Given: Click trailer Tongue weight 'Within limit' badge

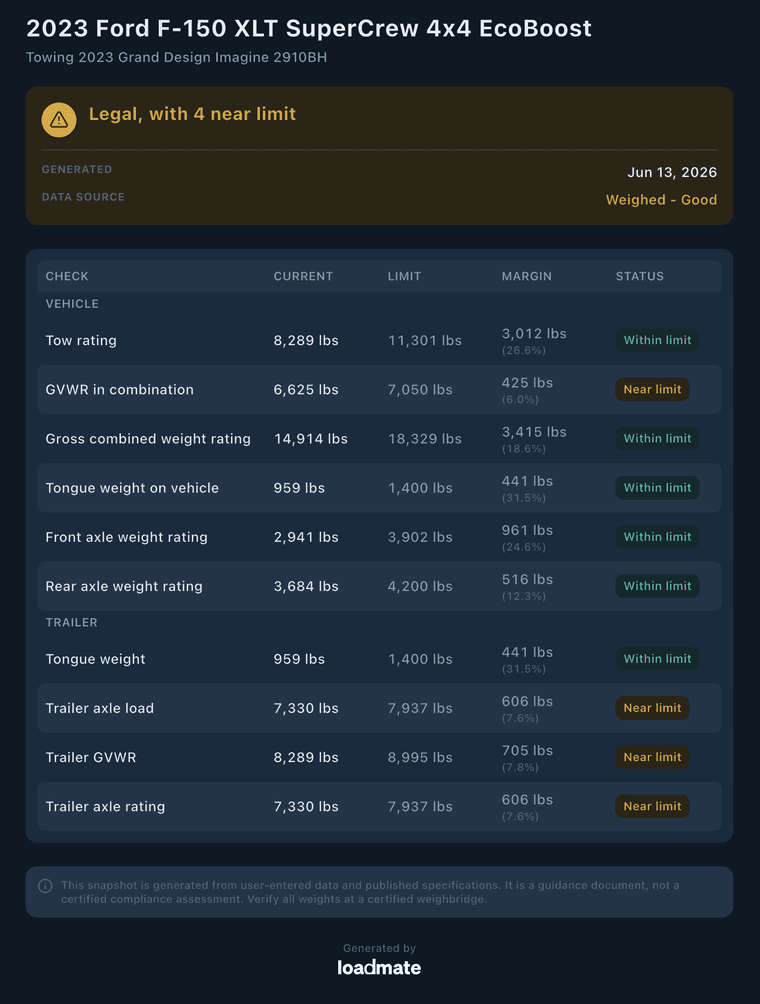Looking at the screenshot, I should [x=658, y=659].
